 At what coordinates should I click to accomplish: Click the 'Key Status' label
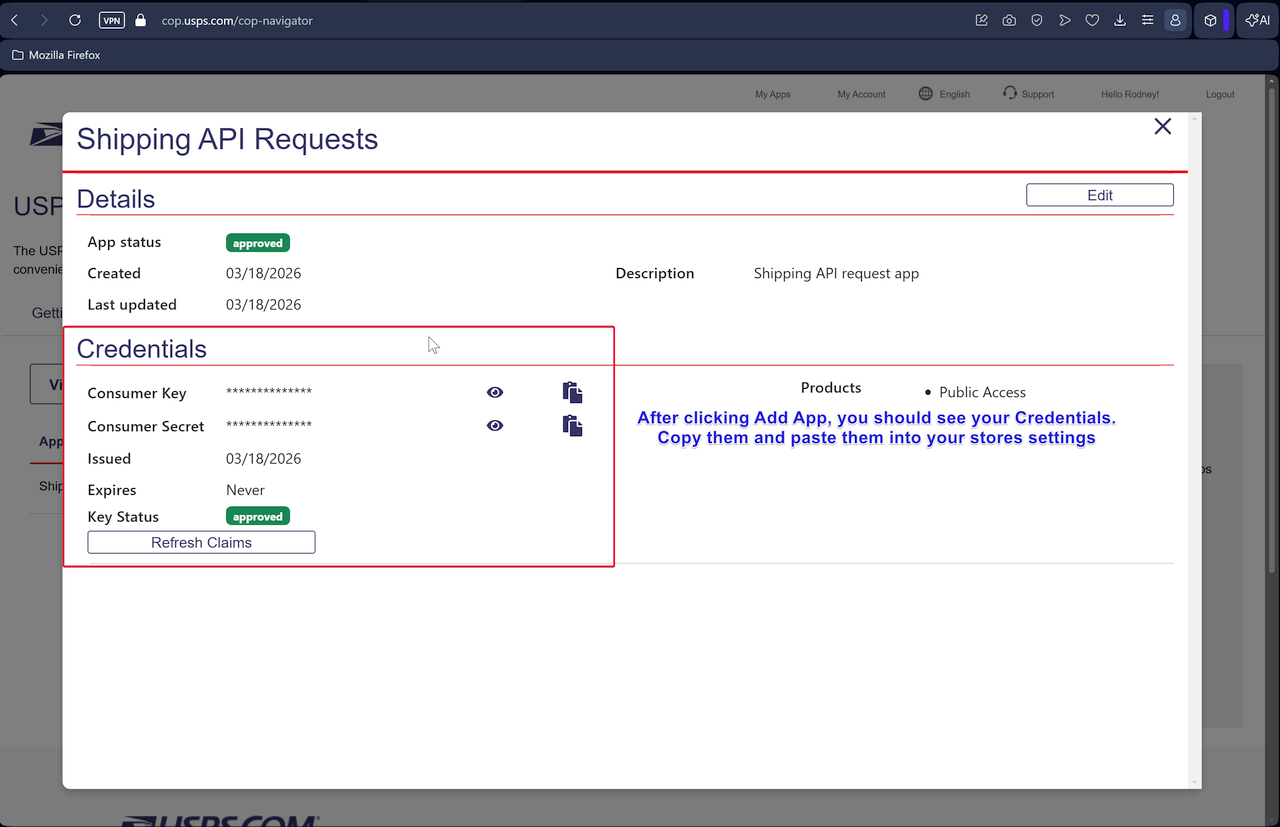[123, 517]
